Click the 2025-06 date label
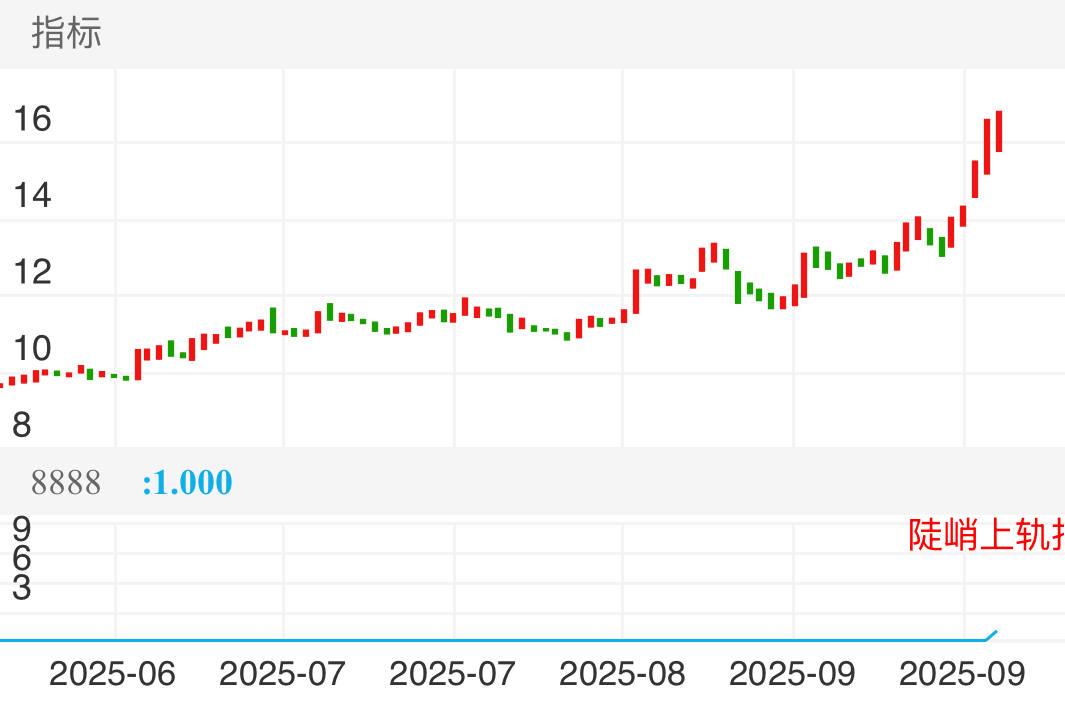 point(112,674)
